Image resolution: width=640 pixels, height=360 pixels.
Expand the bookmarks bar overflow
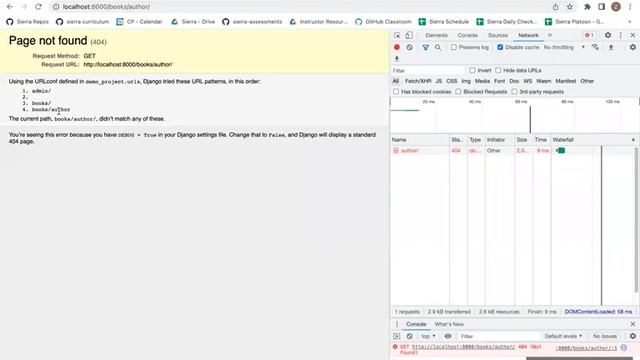tap(629, 22)
